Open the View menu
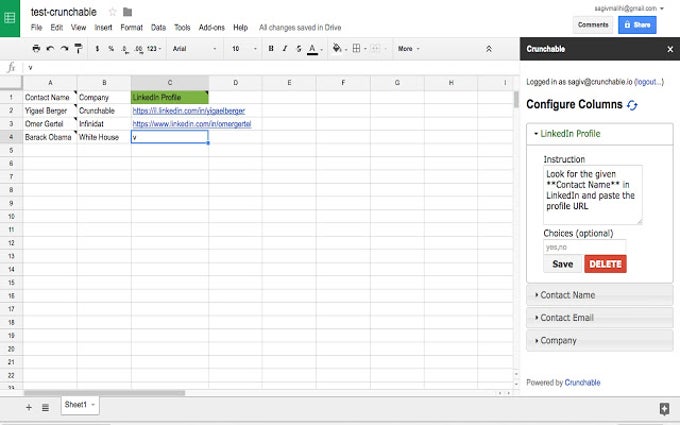 pos(78,27)
